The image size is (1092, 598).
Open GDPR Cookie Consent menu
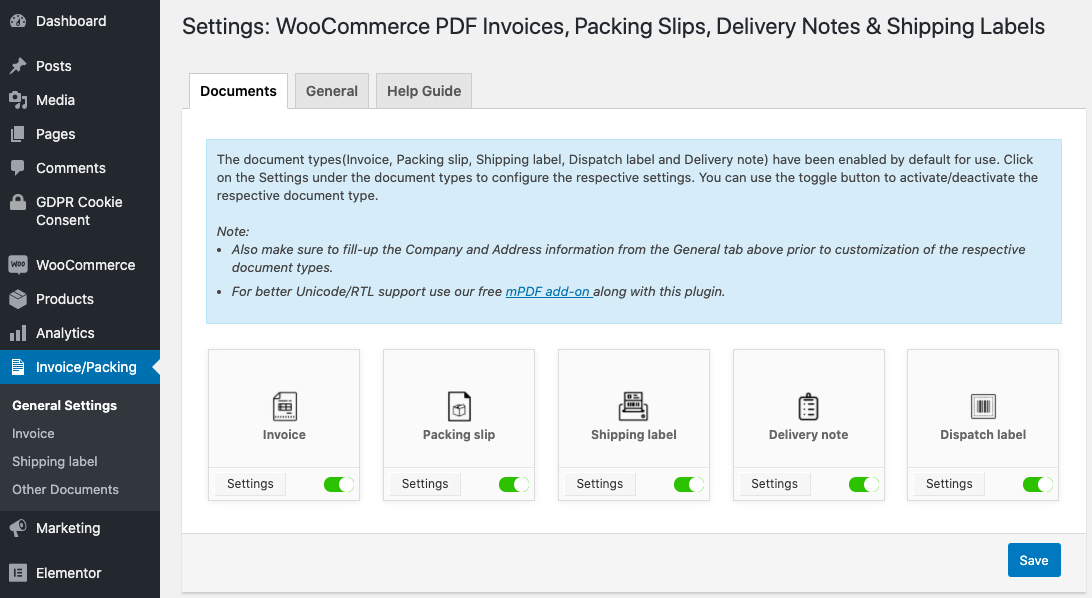[80, 211]
